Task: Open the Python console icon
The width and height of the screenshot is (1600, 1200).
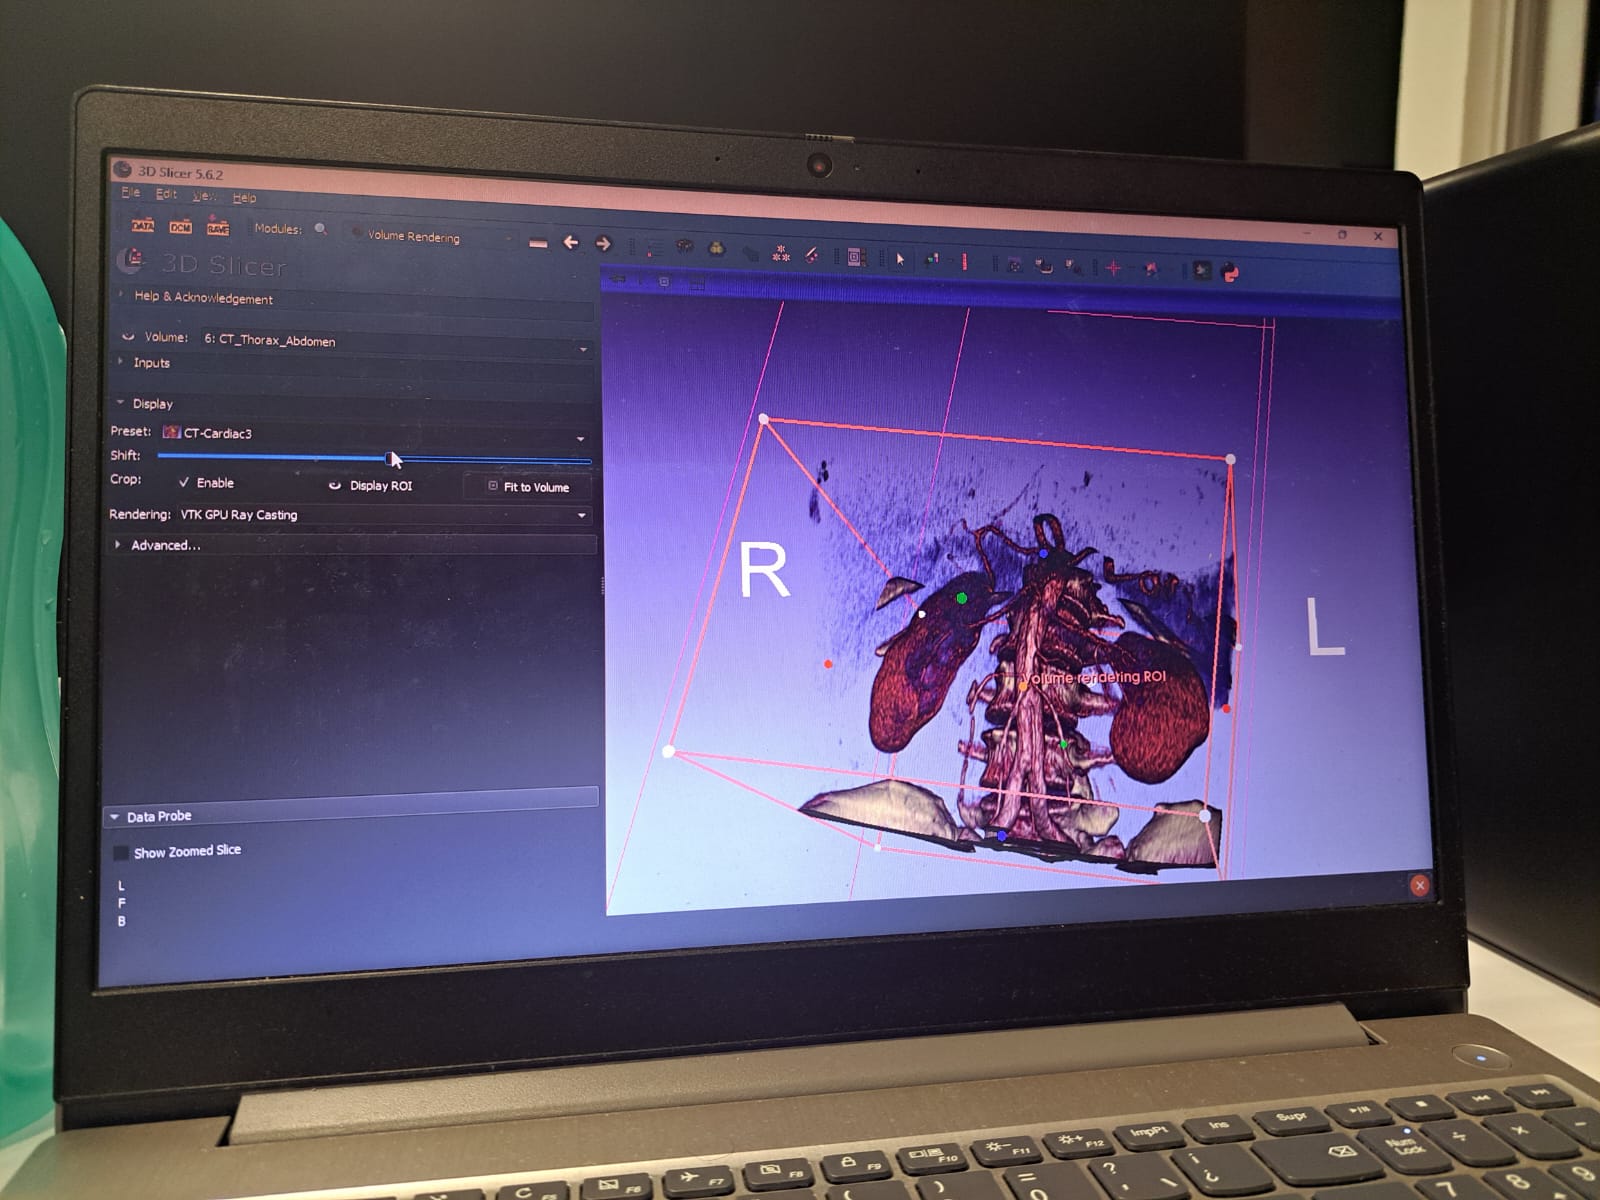Action: tap(1230, 272)
